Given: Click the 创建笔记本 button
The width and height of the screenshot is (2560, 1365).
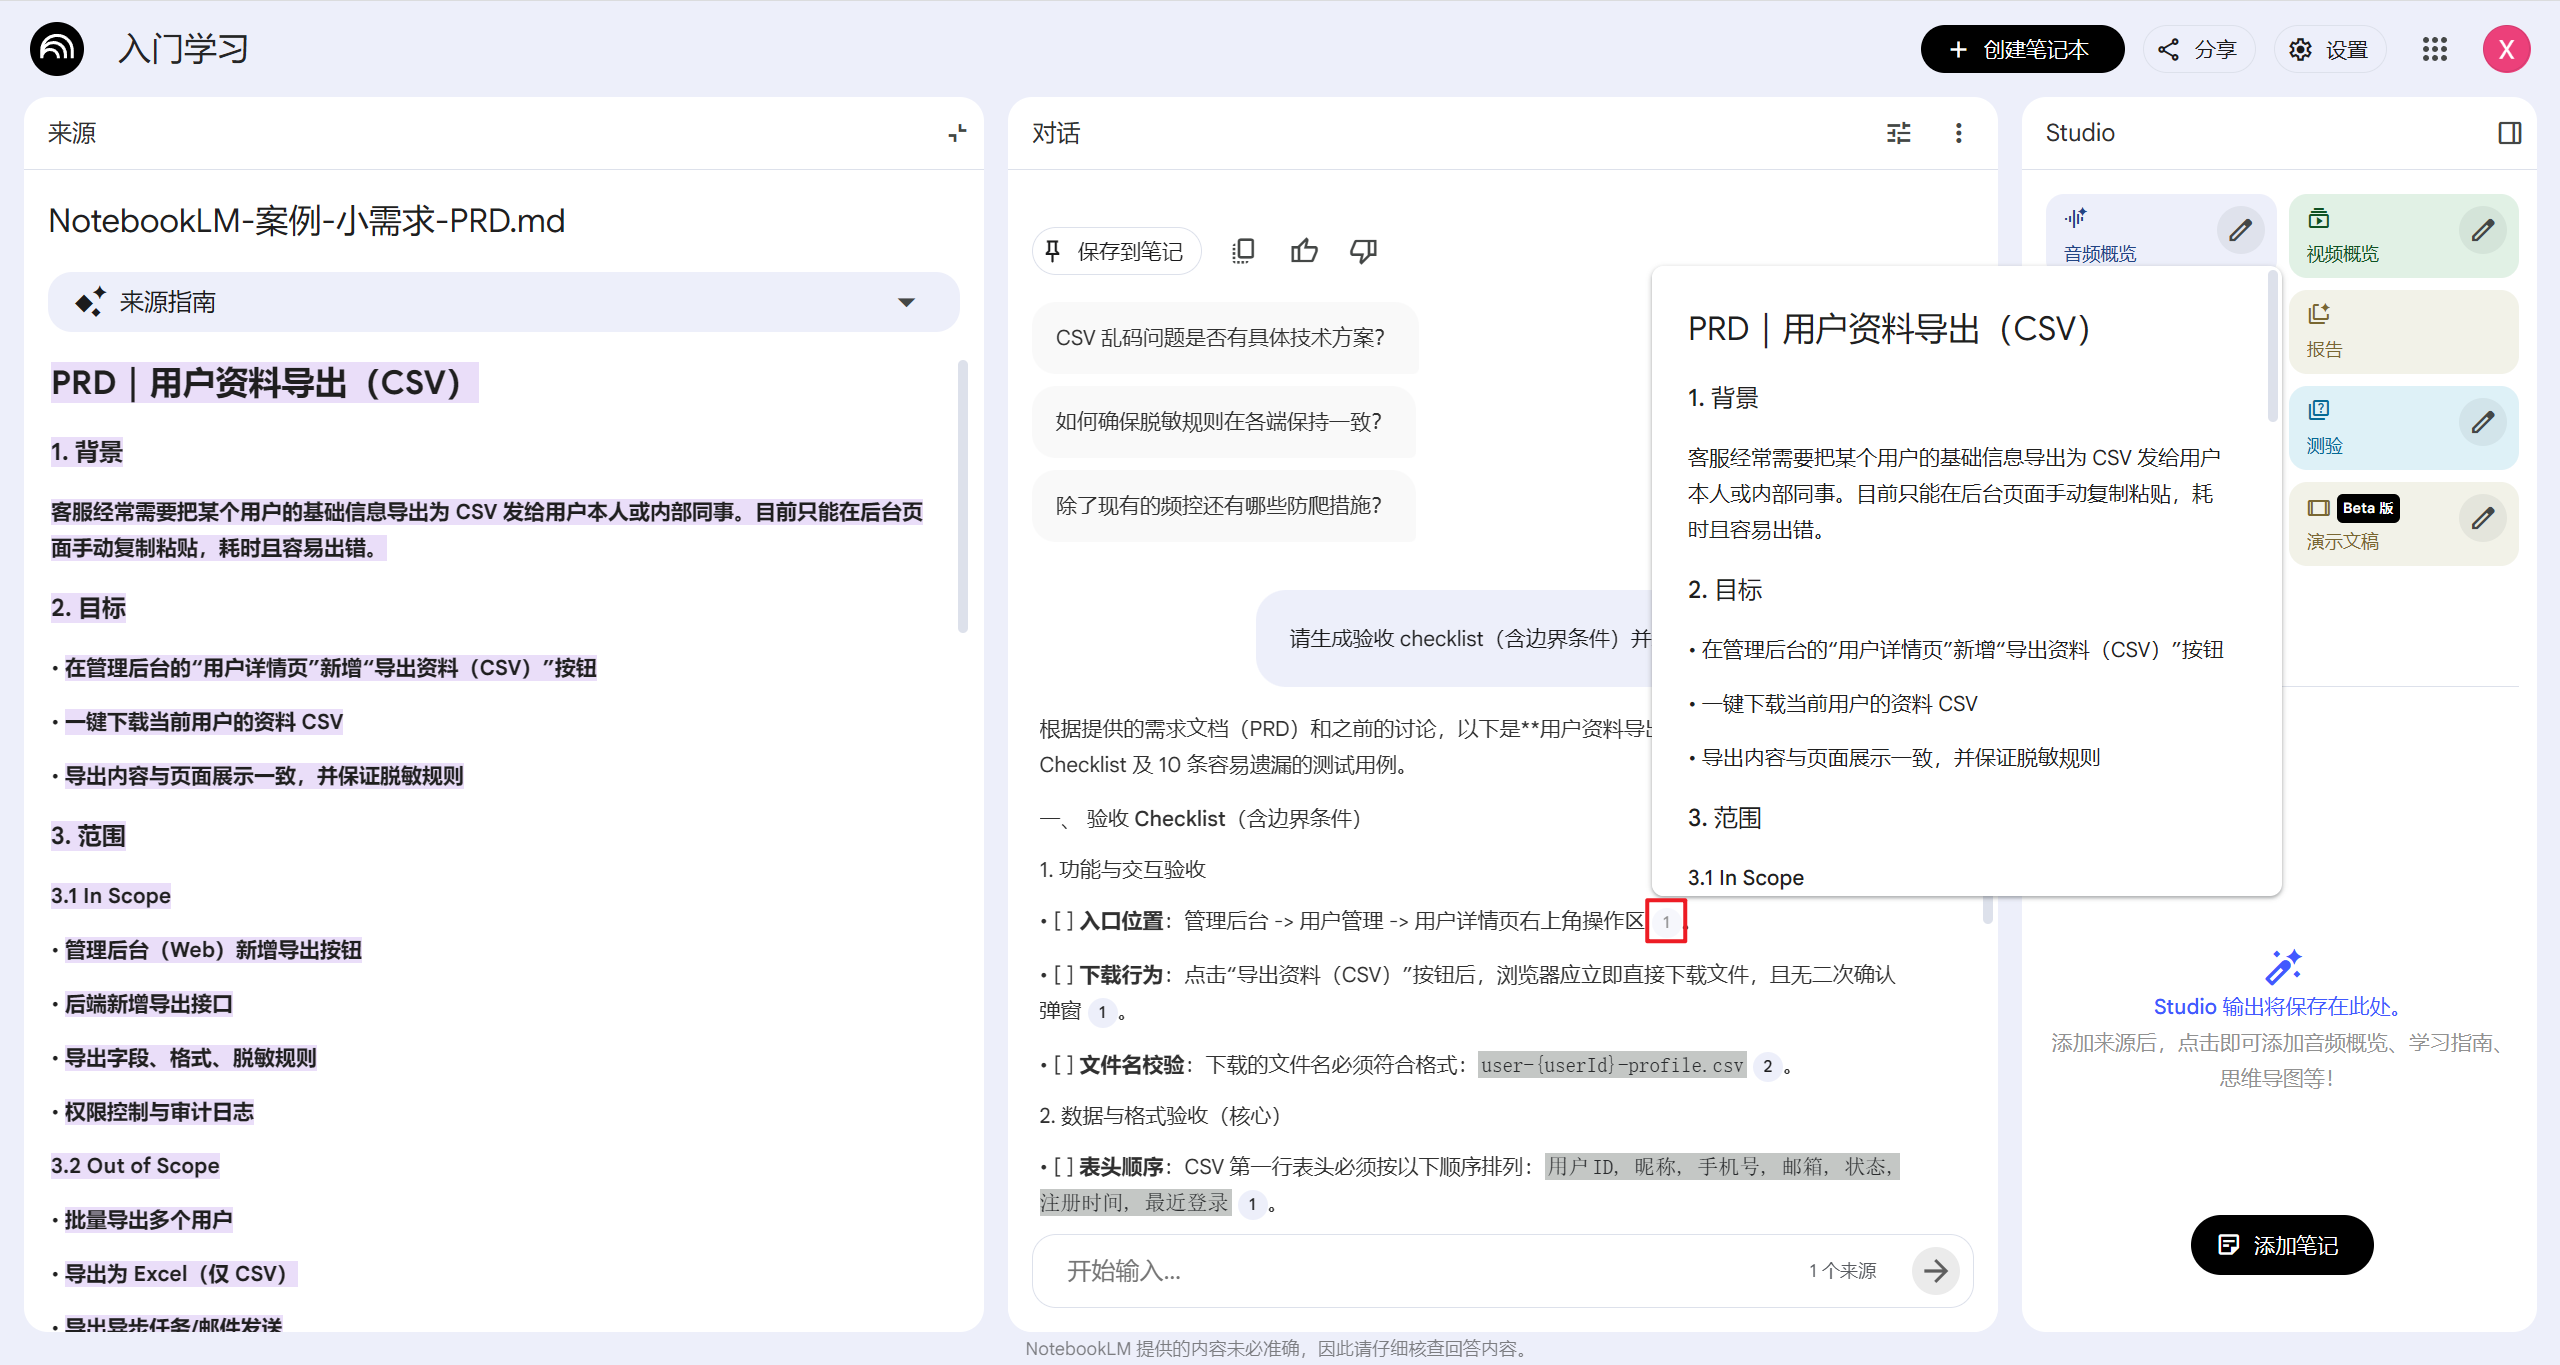Looking at the screenshot, I should point(2022,49).
